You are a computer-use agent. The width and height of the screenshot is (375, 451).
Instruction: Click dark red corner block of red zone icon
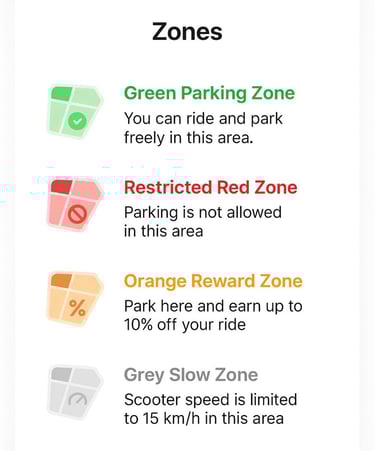coord(62,187)
